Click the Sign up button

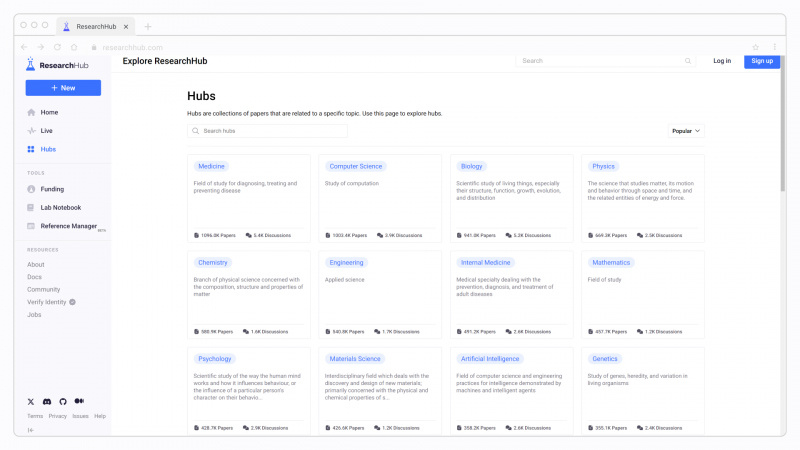pyautogui.click(x=762, y=61)
